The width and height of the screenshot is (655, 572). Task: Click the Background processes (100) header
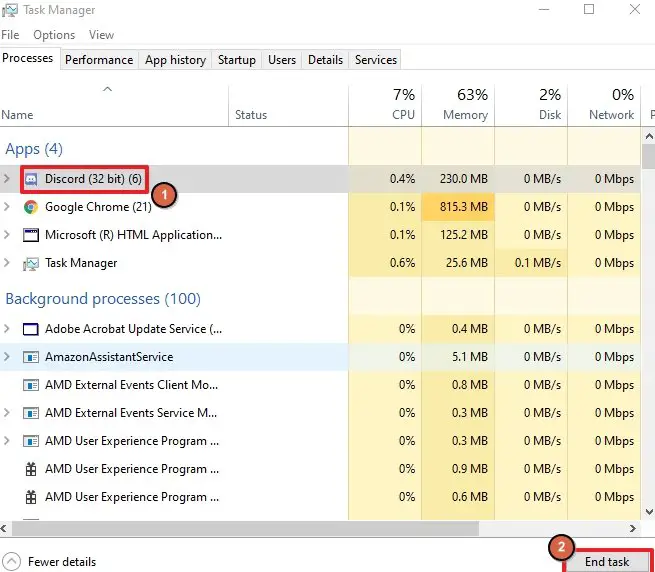103,299
